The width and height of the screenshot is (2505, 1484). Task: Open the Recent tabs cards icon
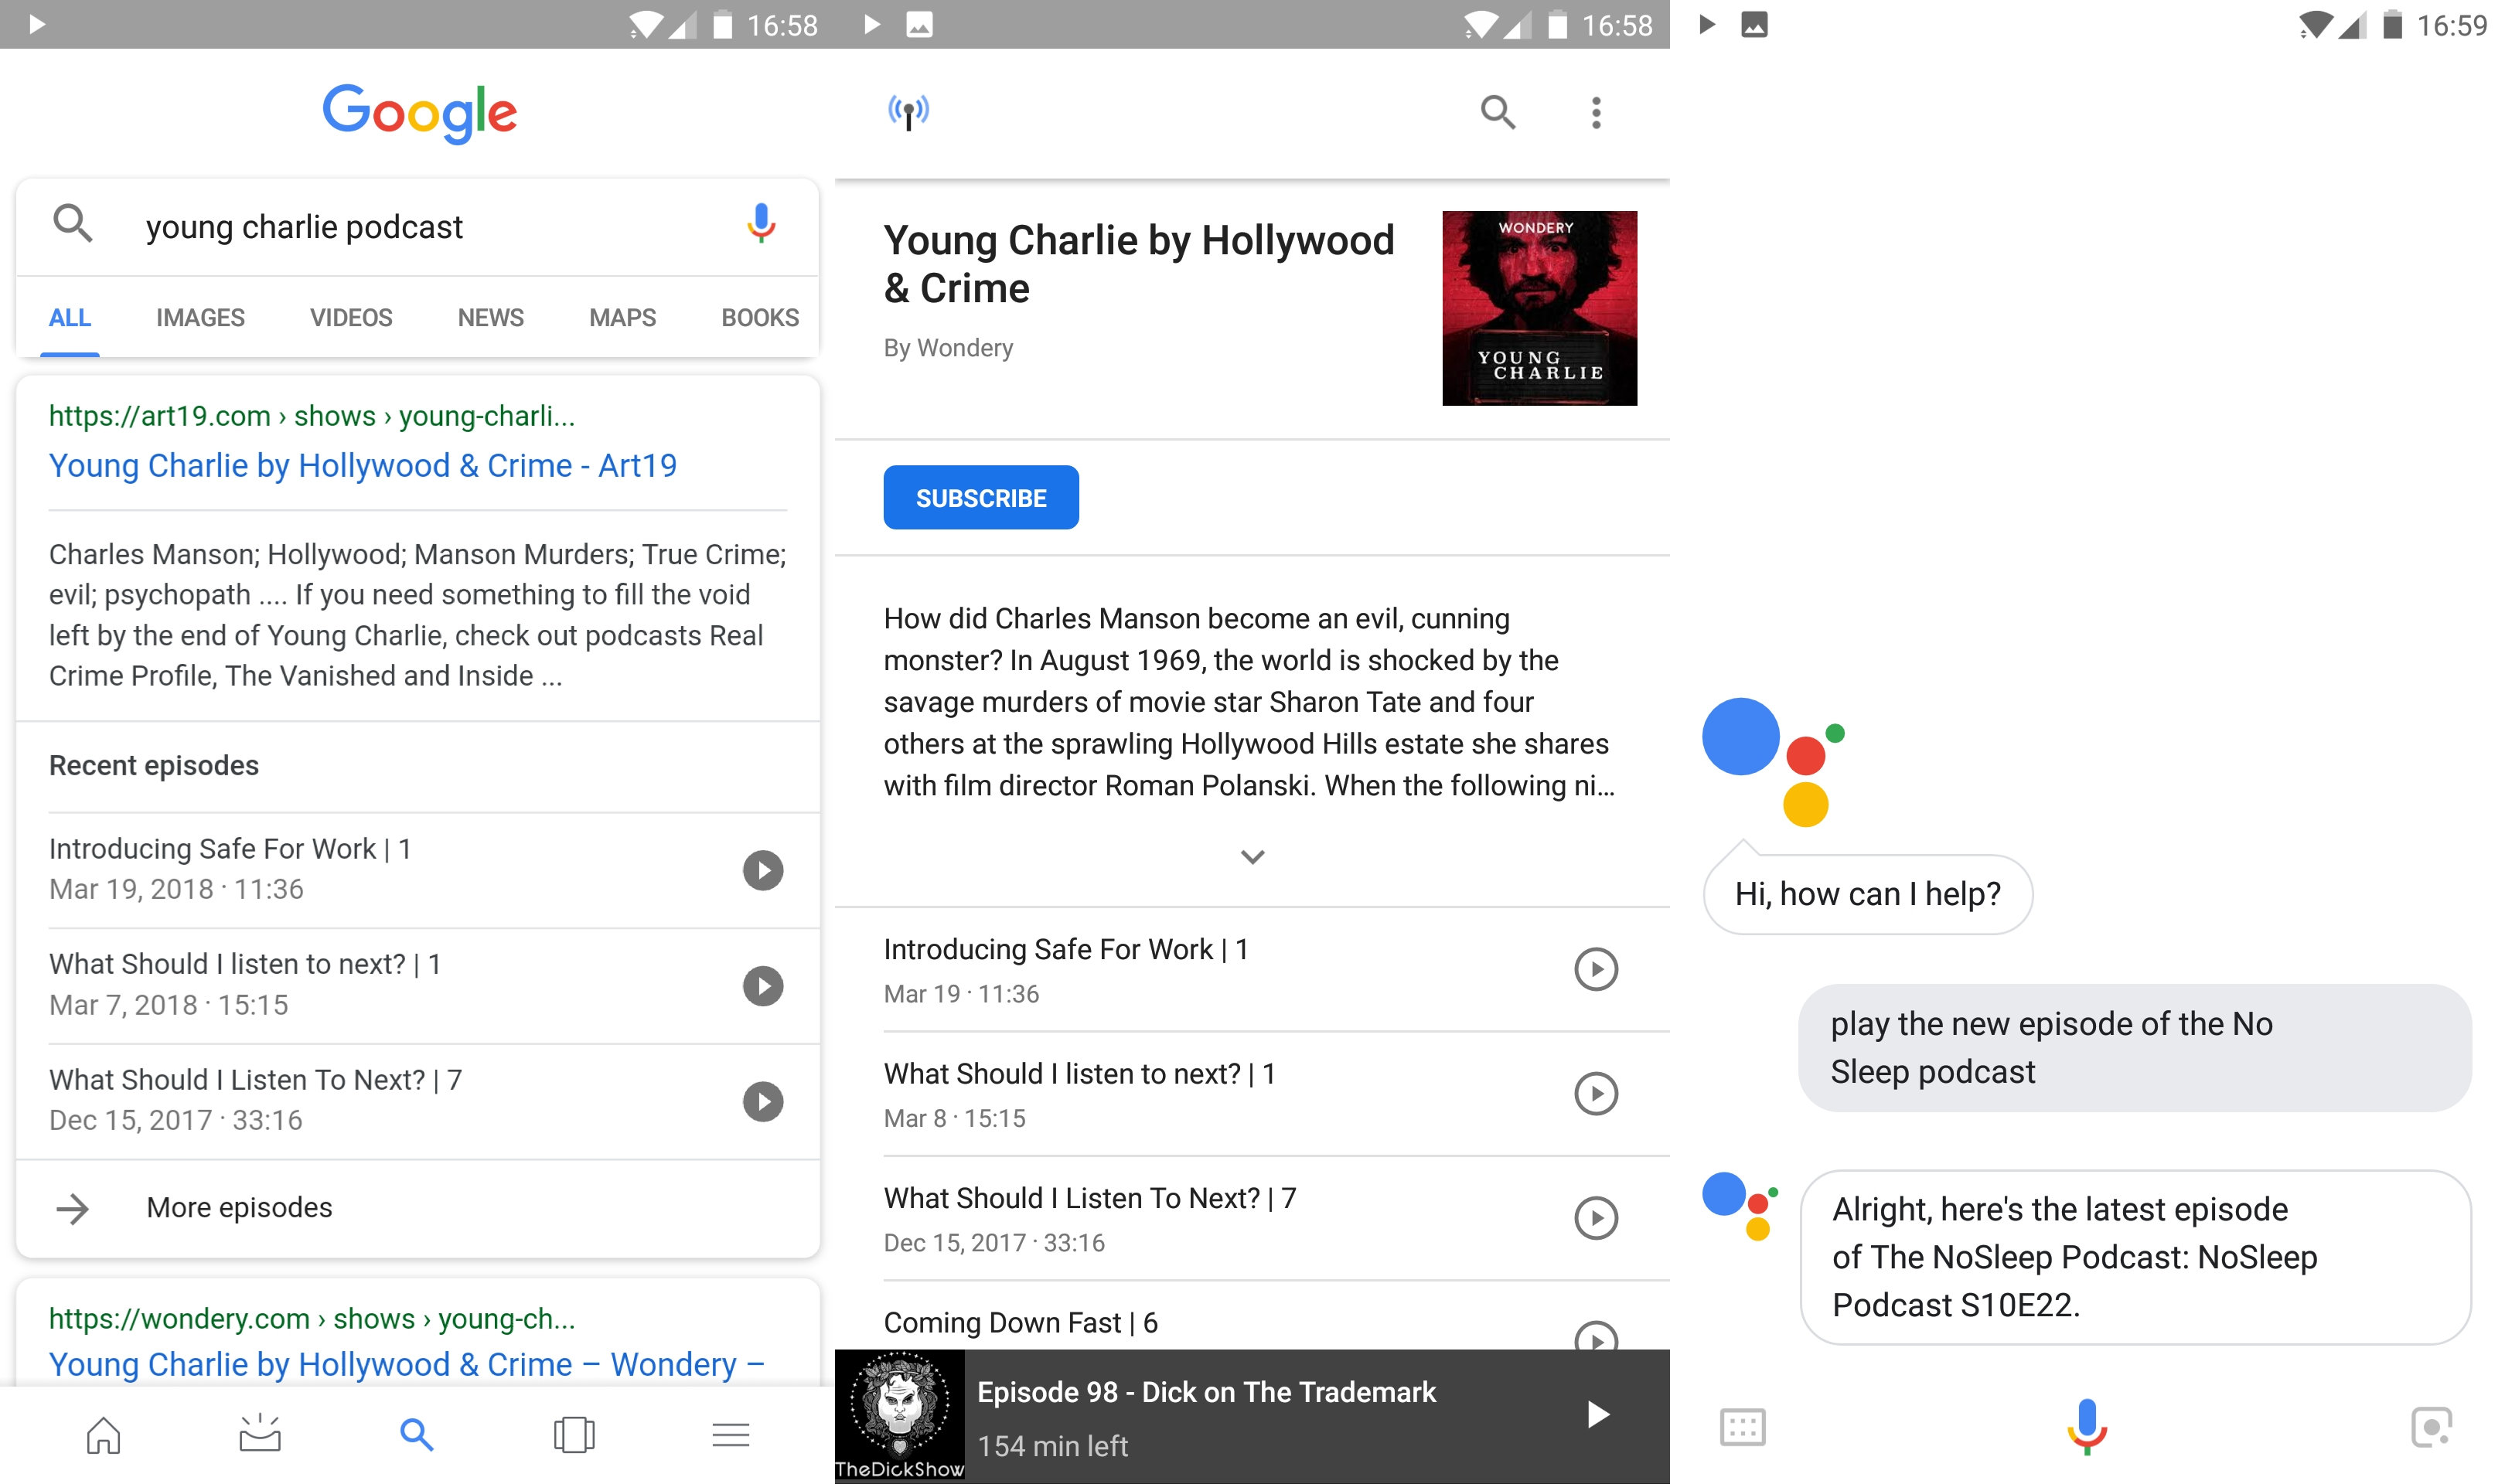pos(574,1435)
